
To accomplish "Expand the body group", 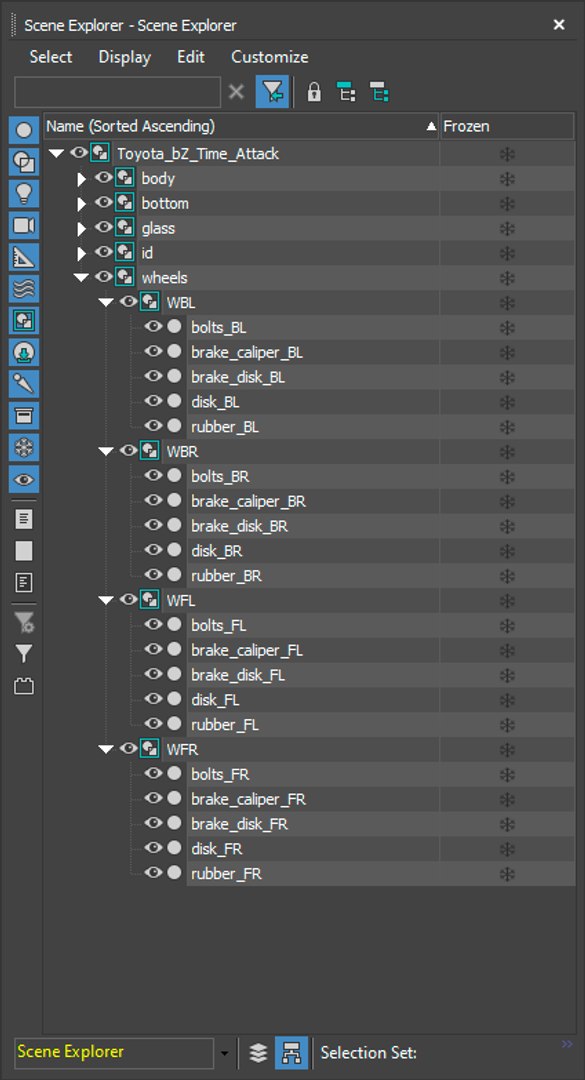I will [81, 179].
